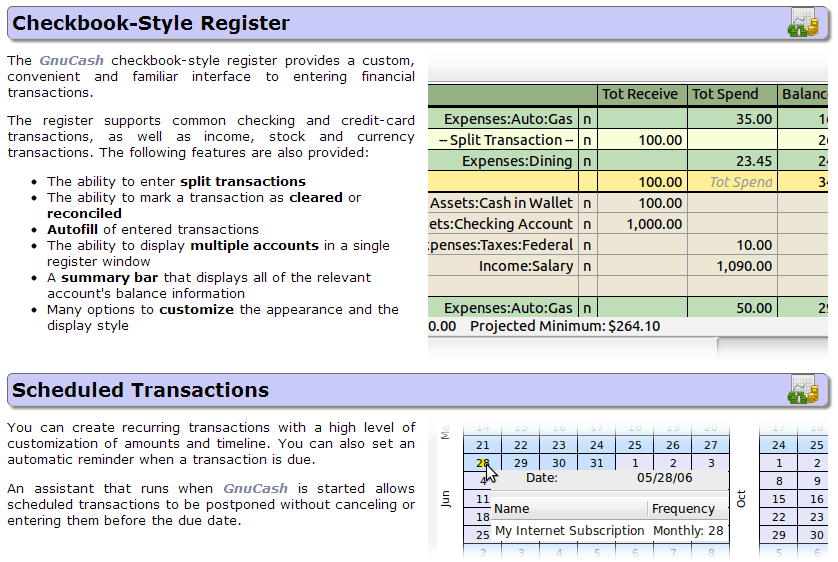
Task: Click the cut-off Balance column header
Action: tap(804, 94)
